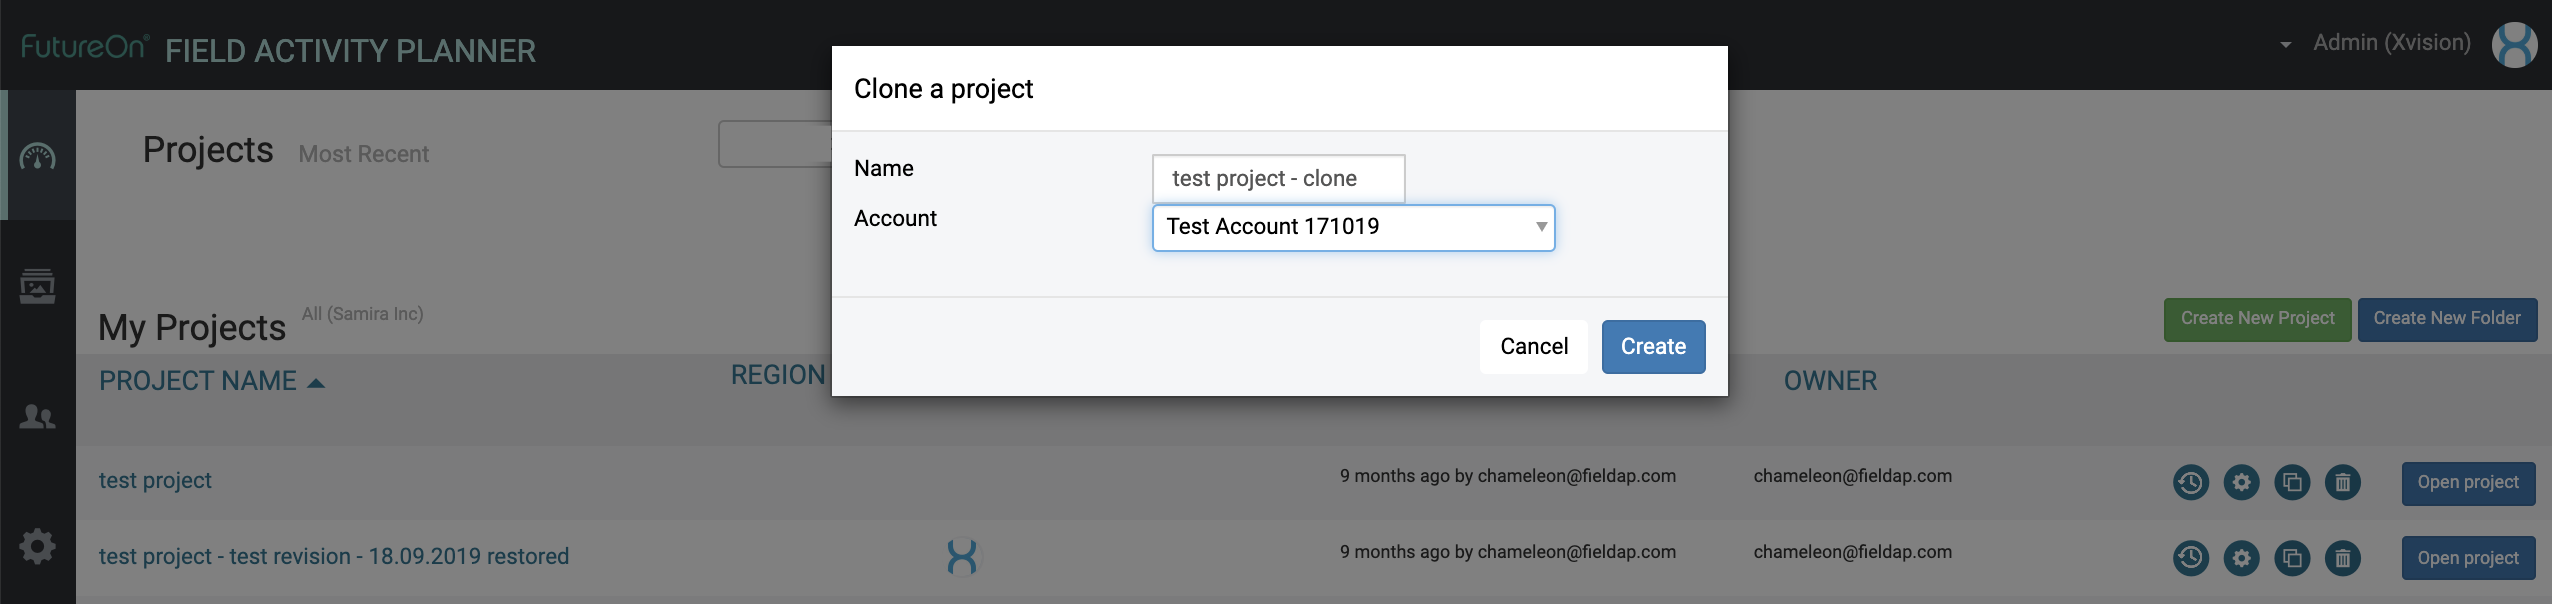Delete test project with trash icon
The width and height of the screenshot is (2552, 604).
tap(2342, 483)
